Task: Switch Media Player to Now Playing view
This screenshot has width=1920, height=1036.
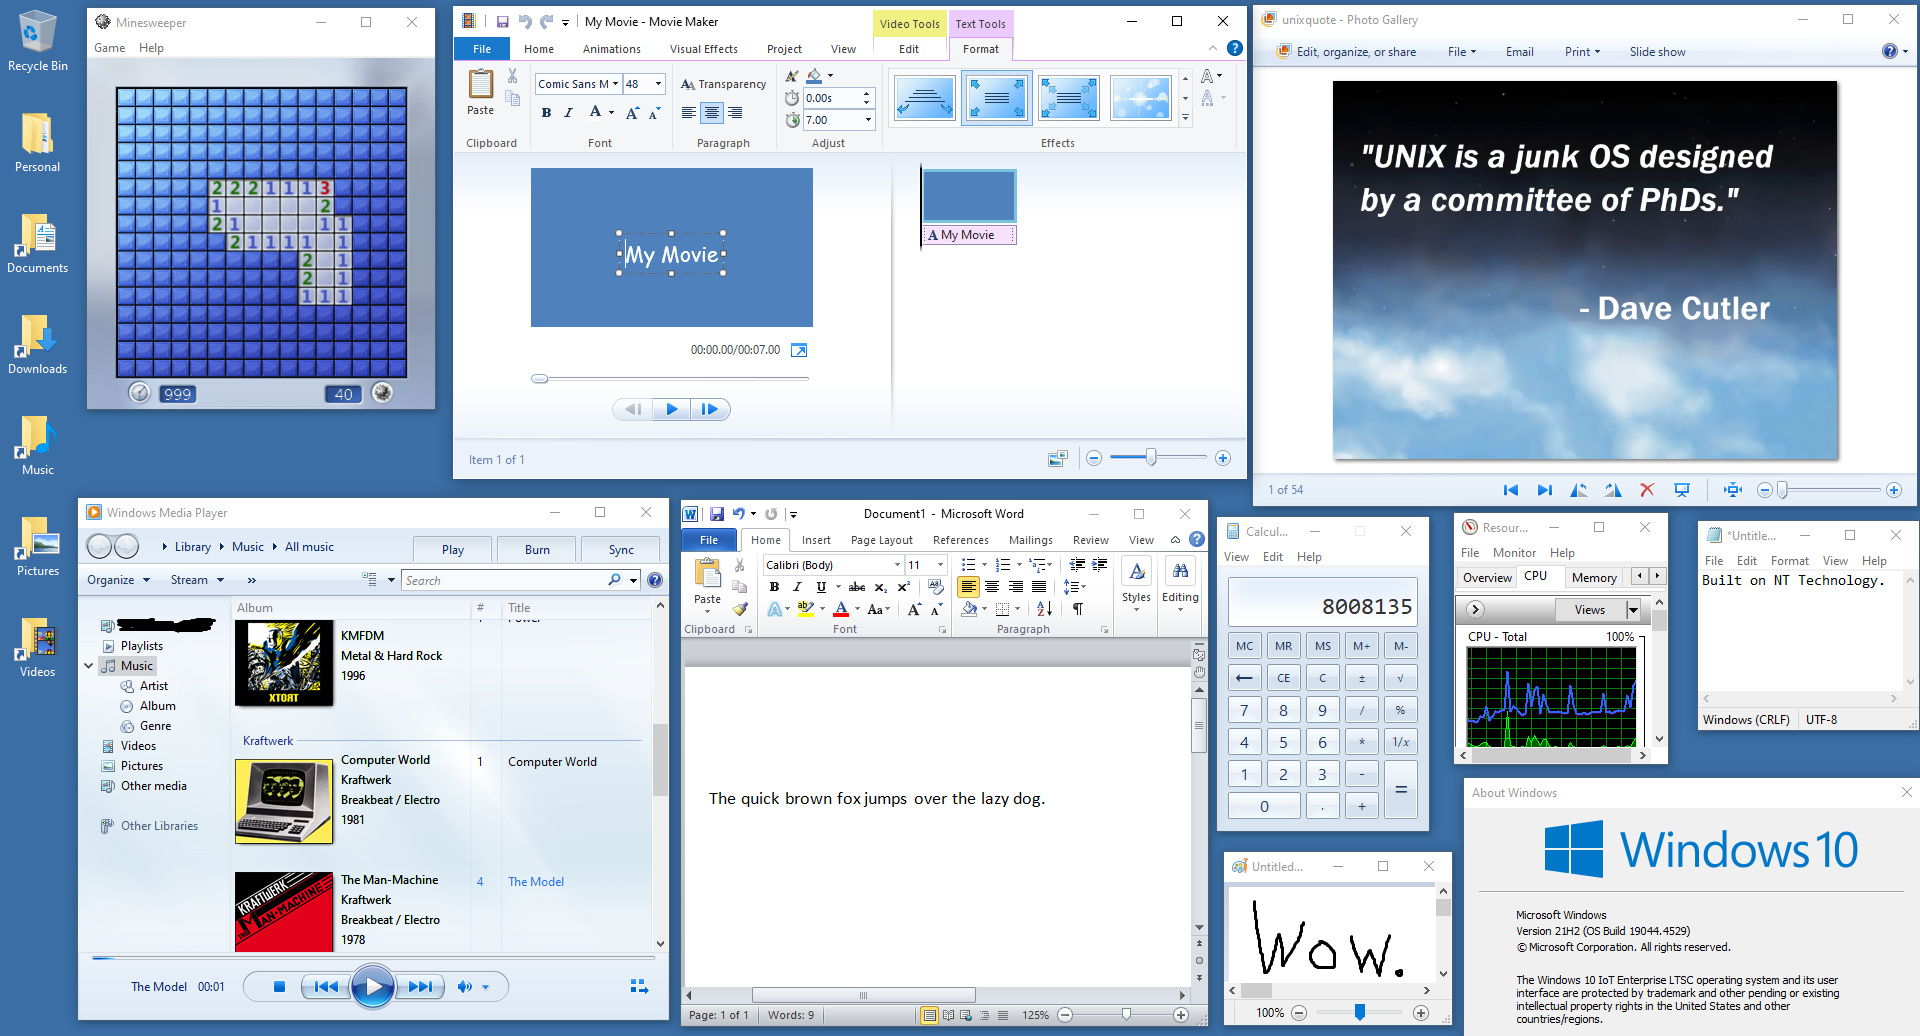Action: (x=640, y=987)
